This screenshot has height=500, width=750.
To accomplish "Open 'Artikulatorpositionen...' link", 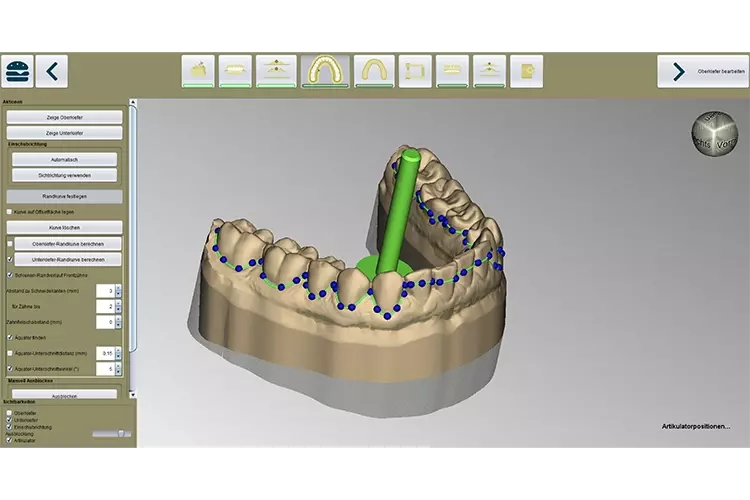I will 695,426.
